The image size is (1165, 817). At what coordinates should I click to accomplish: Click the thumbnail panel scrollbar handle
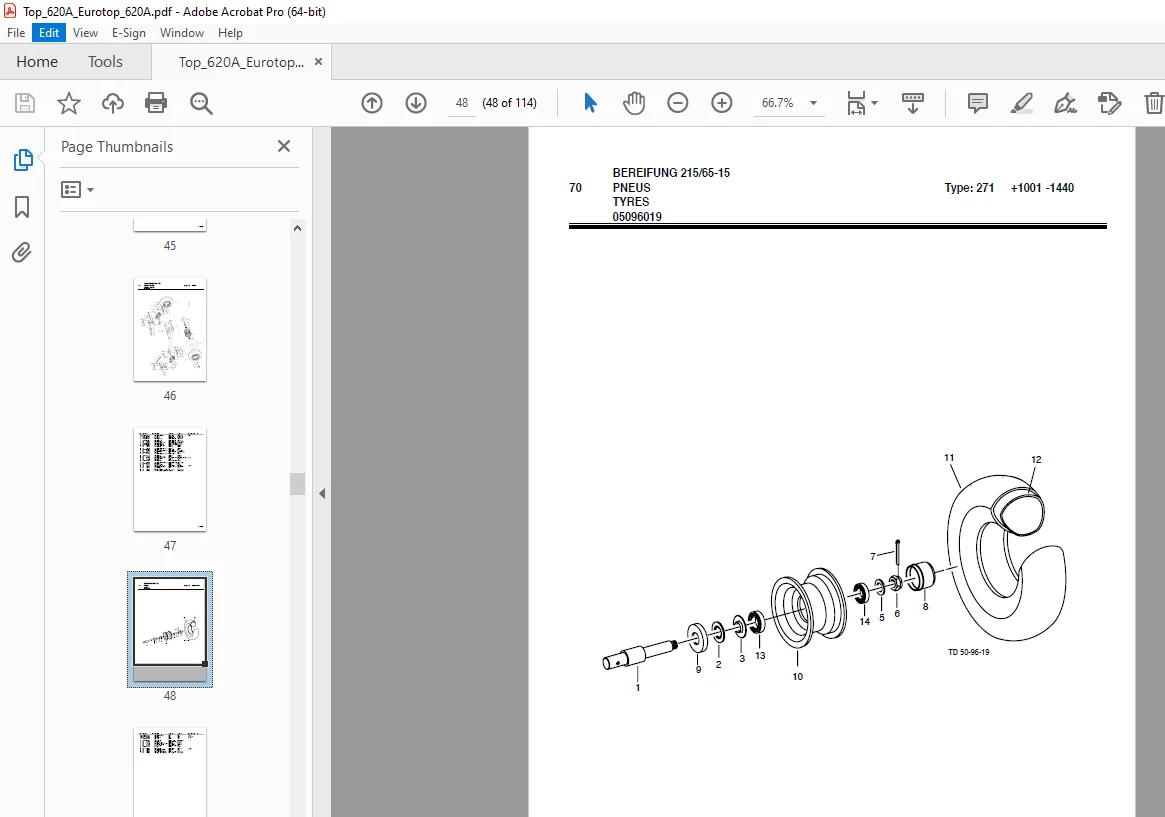pos(297,484)
